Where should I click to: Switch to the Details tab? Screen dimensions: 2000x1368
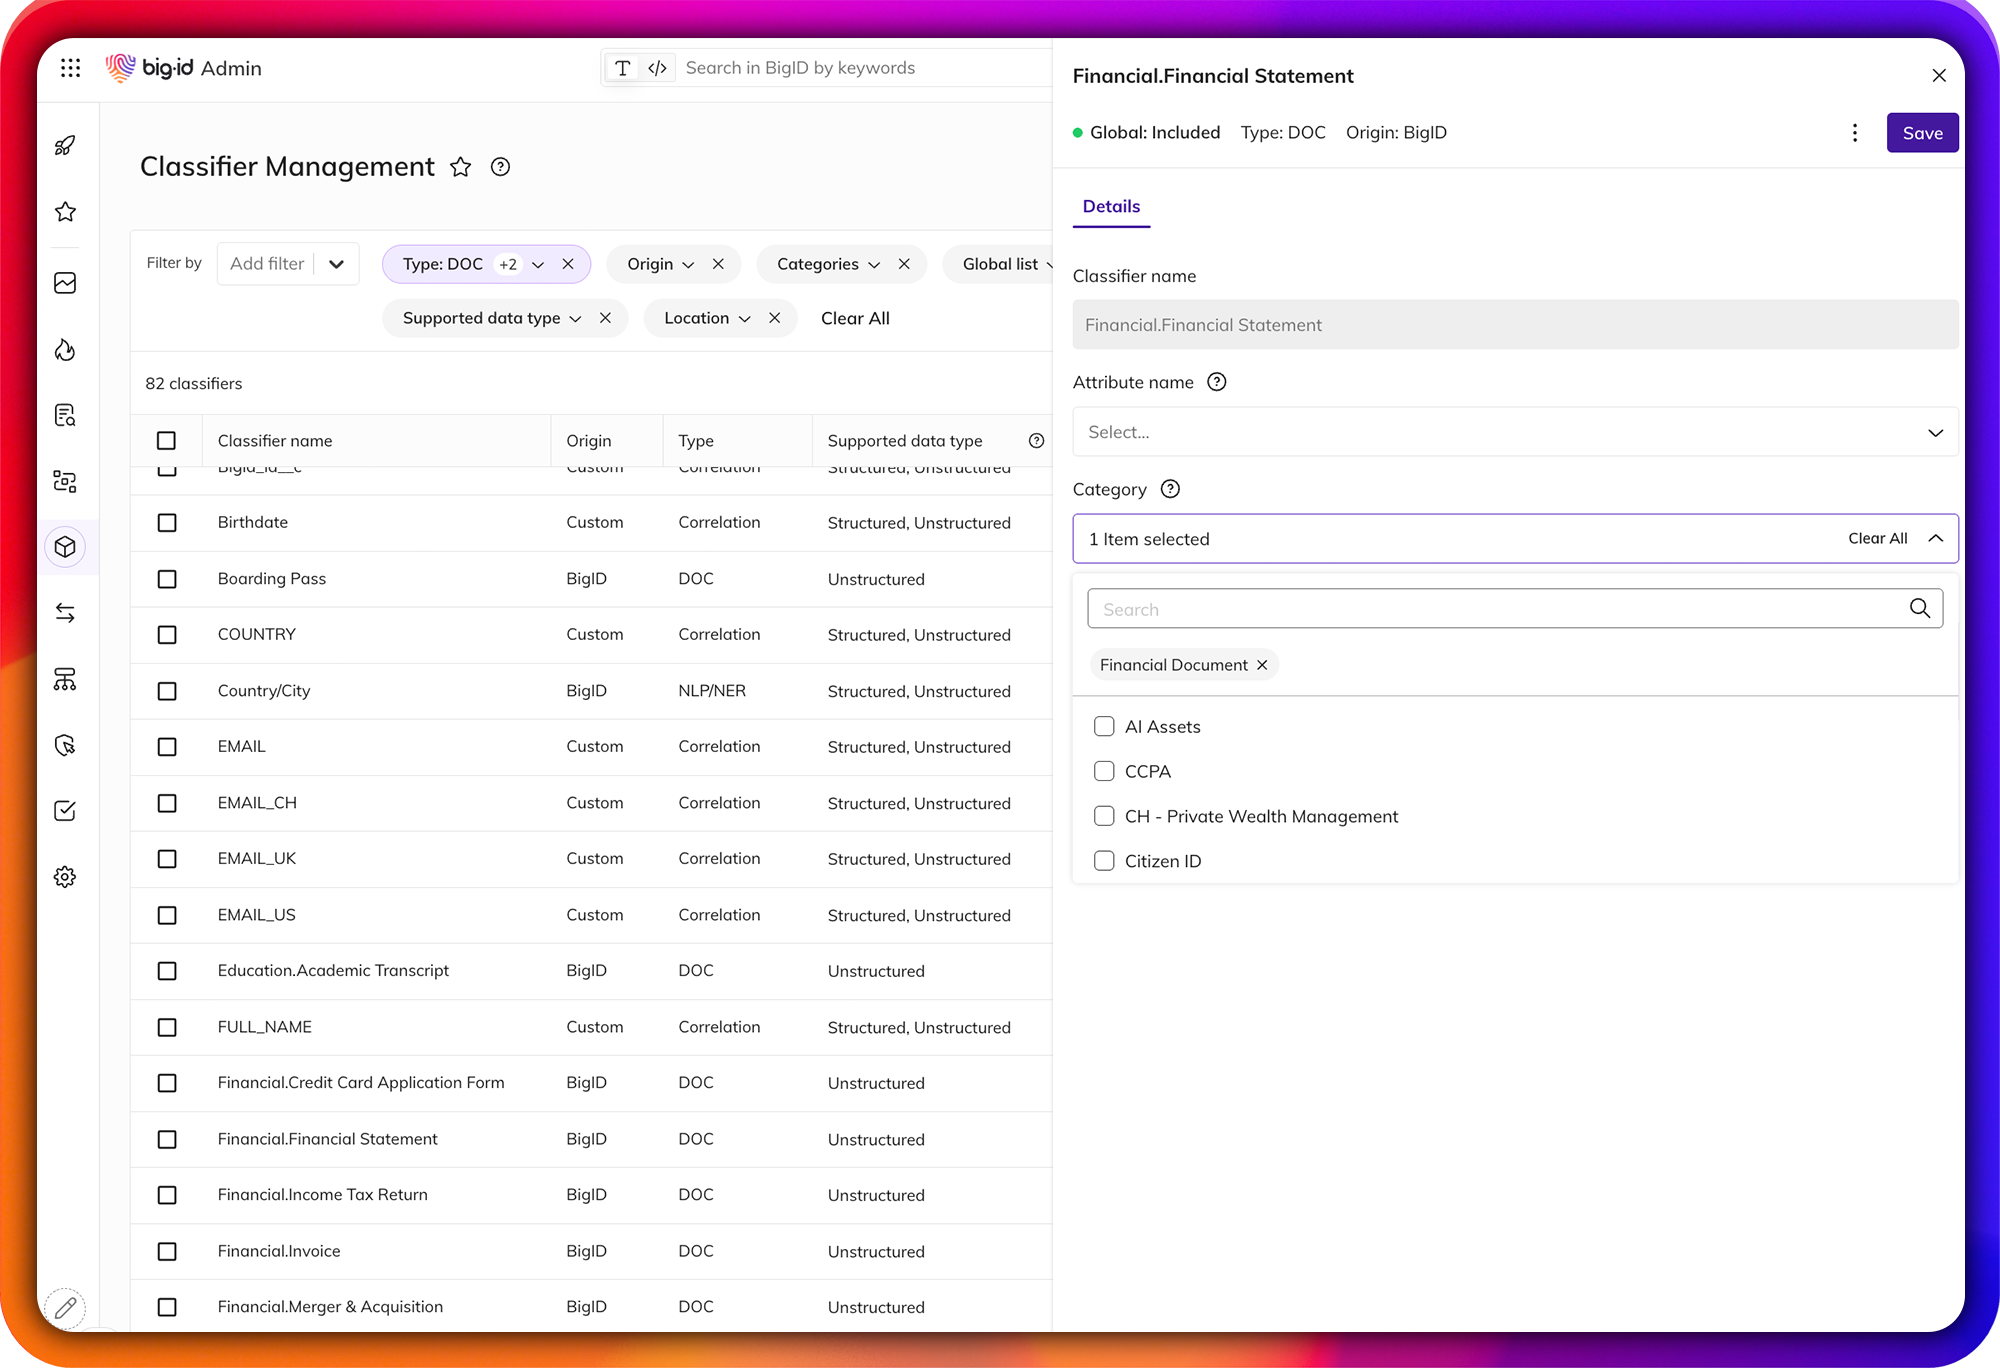[1111, 206]
